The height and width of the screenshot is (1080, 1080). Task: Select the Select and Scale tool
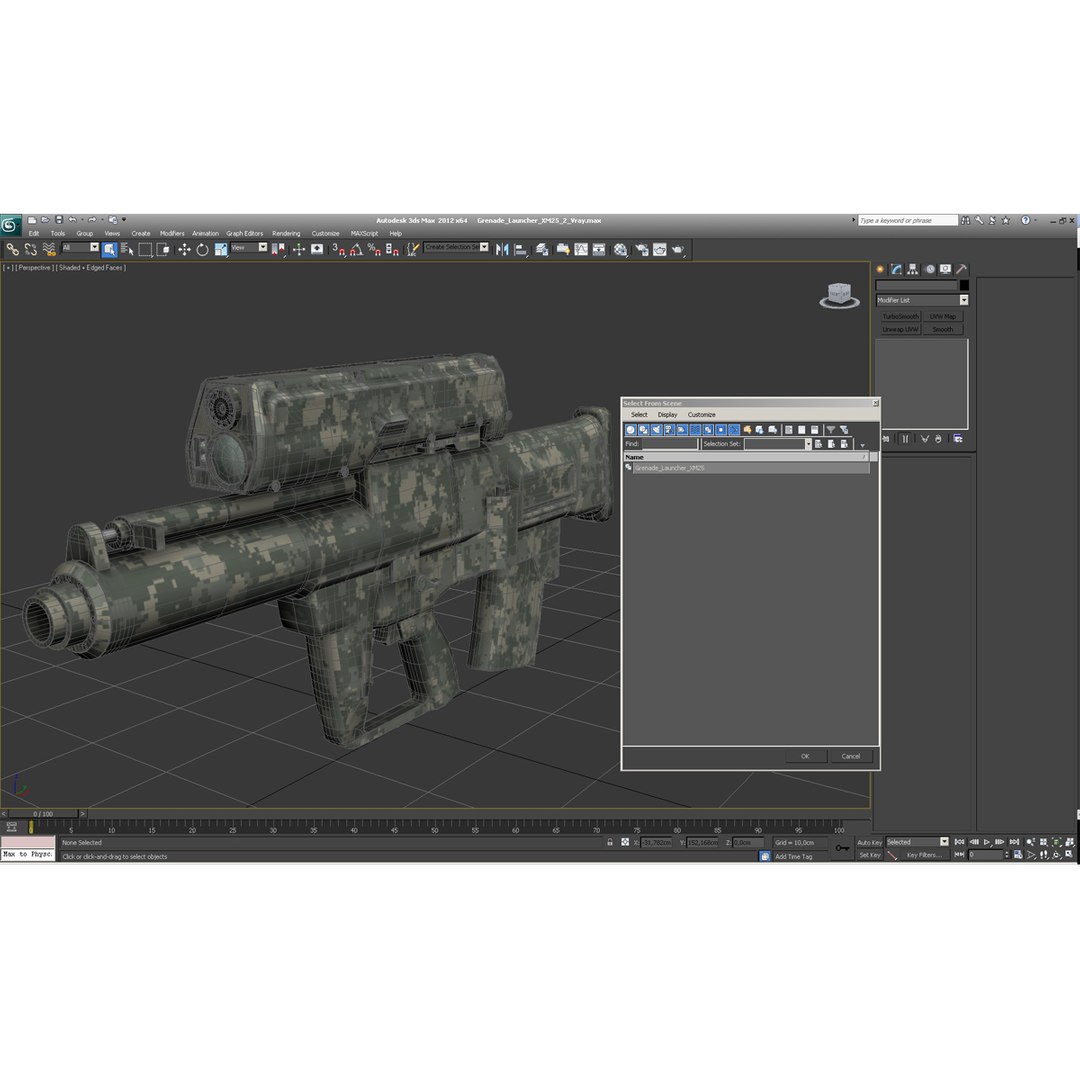tap(220, 249)
